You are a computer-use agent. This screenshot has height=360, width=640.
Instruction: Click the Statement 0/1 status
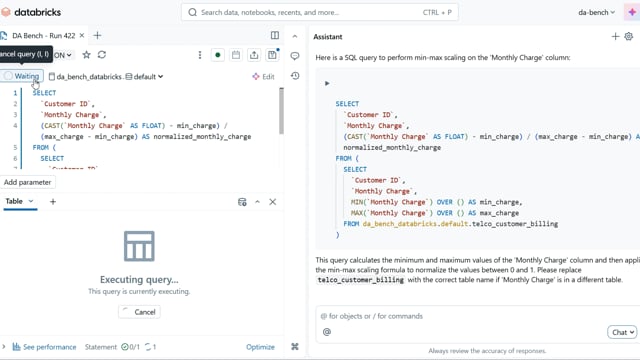click(112, 347)
